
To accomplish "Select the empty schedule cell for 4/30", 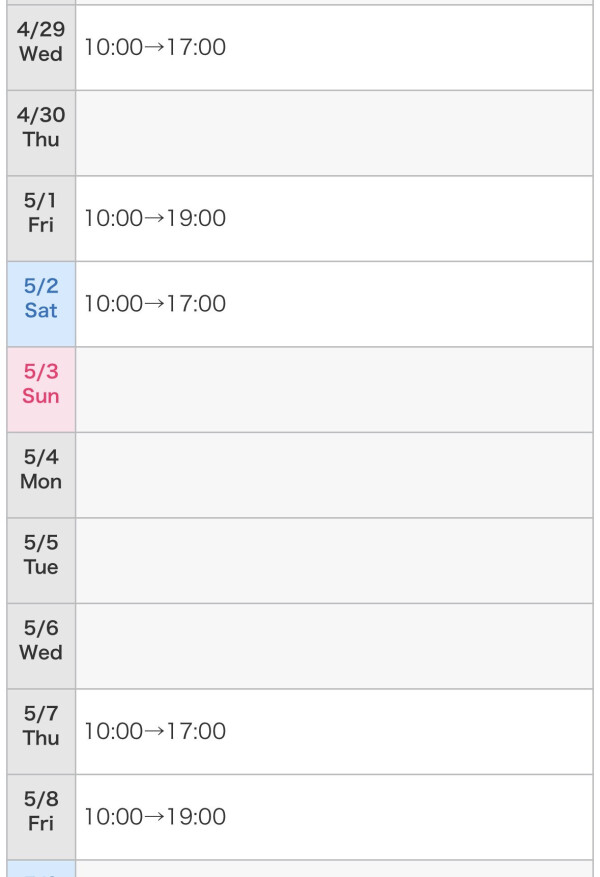I will (x=334, y=133).
